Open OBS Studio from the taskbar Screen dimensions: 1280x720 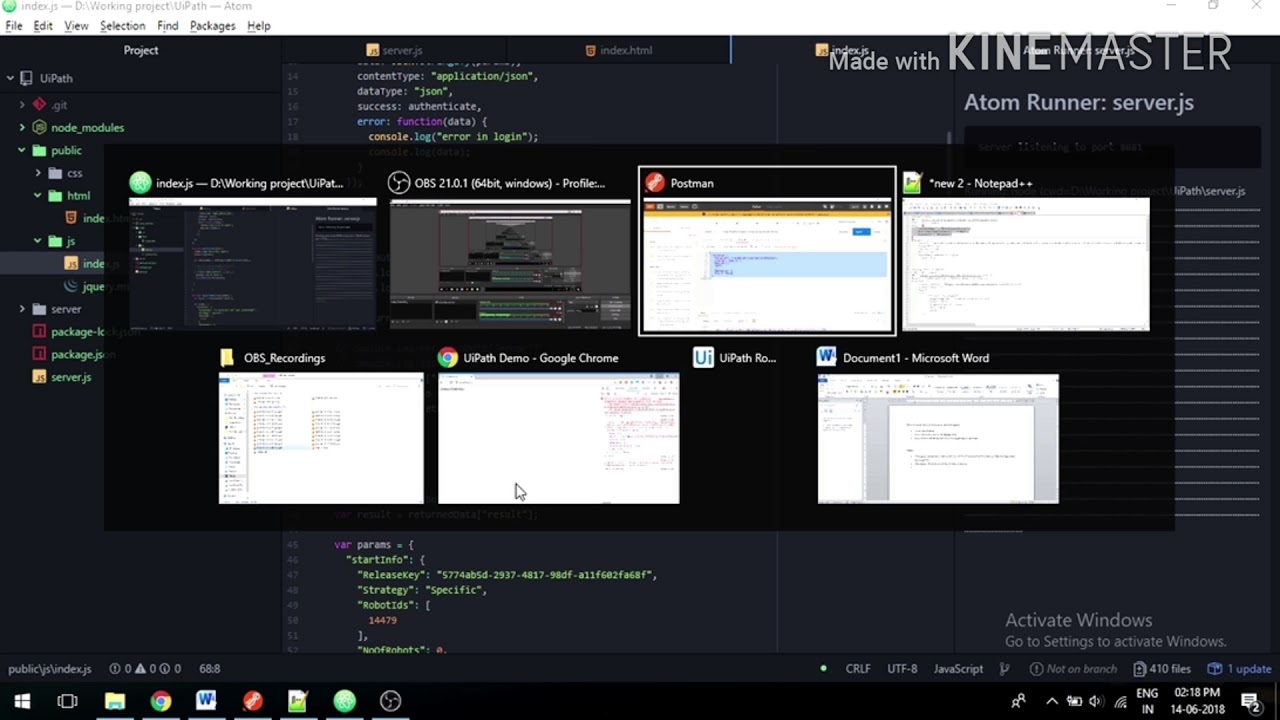pos(390,701)
